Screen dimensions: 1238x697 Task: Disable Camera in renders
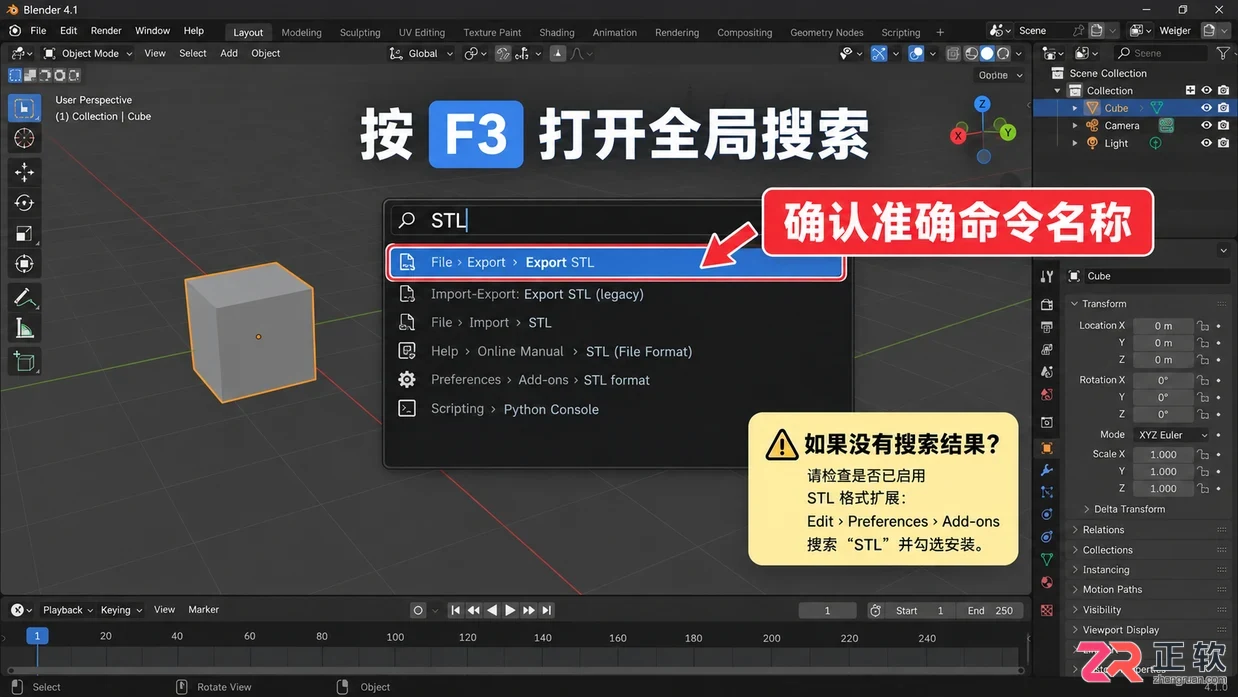pyautogui.click(x=1223, y=126)
